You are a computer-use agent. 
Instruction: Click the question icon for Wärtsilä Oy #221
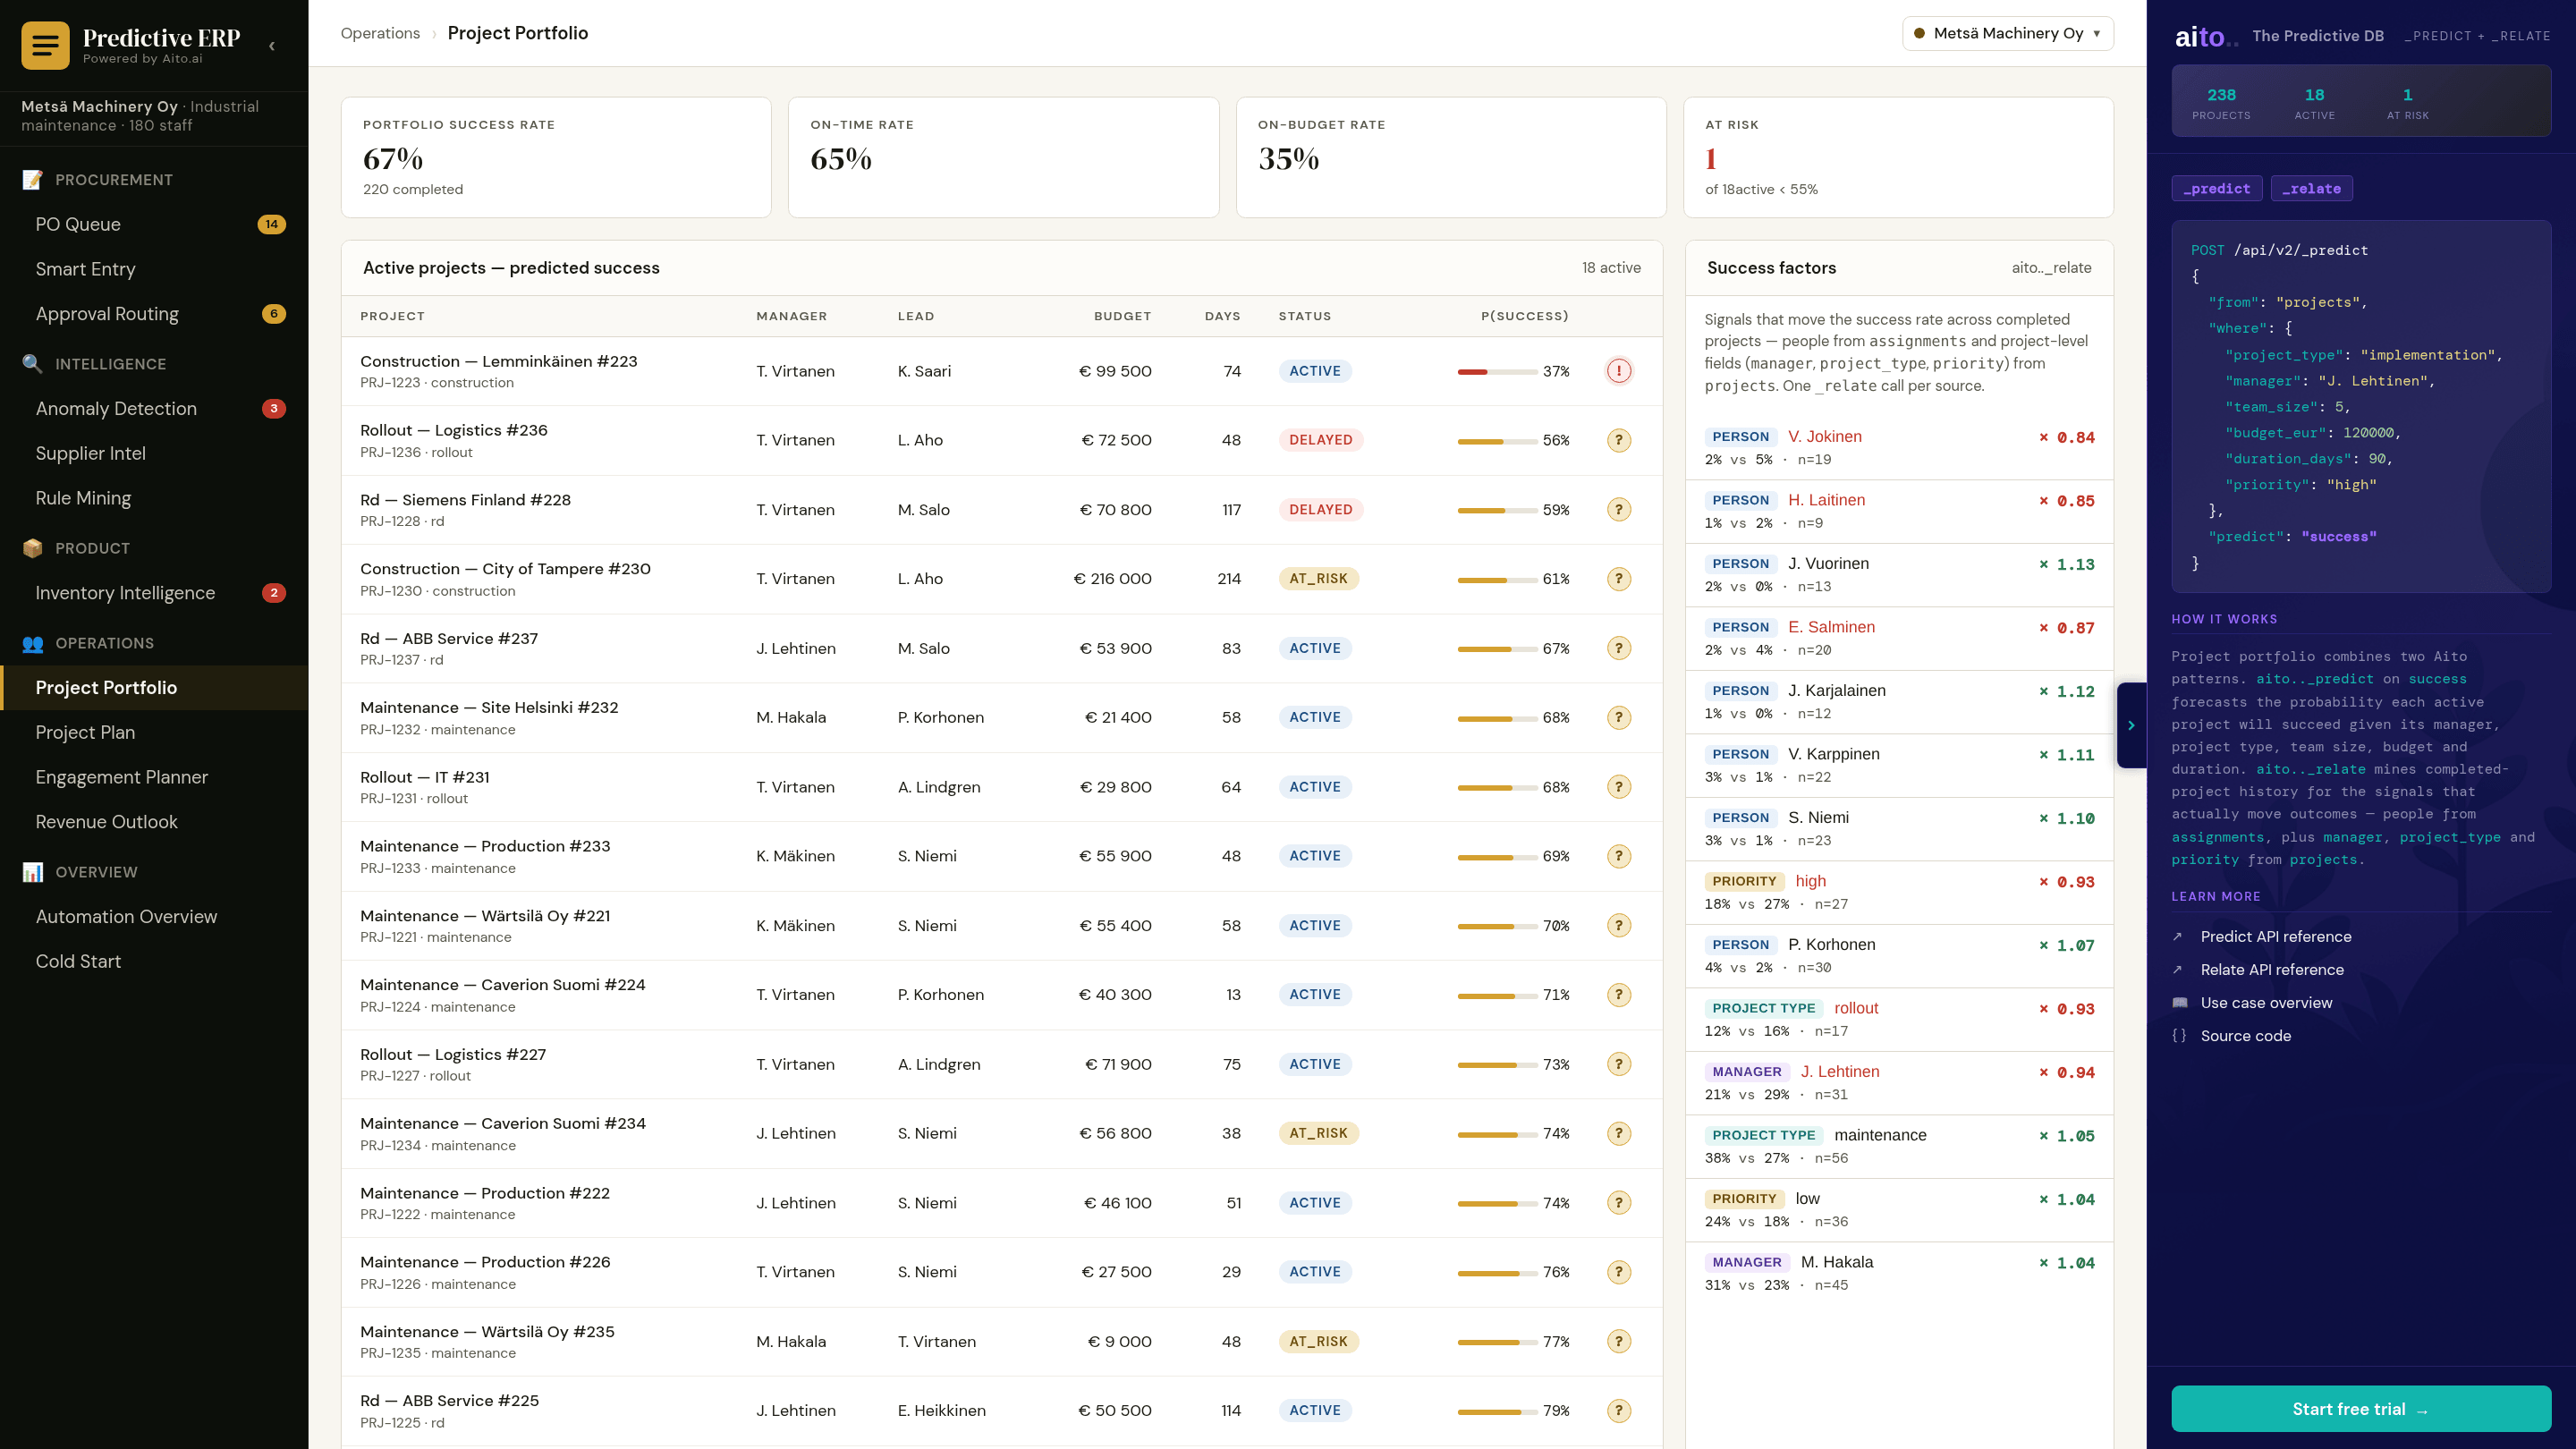click(1619, 926)
